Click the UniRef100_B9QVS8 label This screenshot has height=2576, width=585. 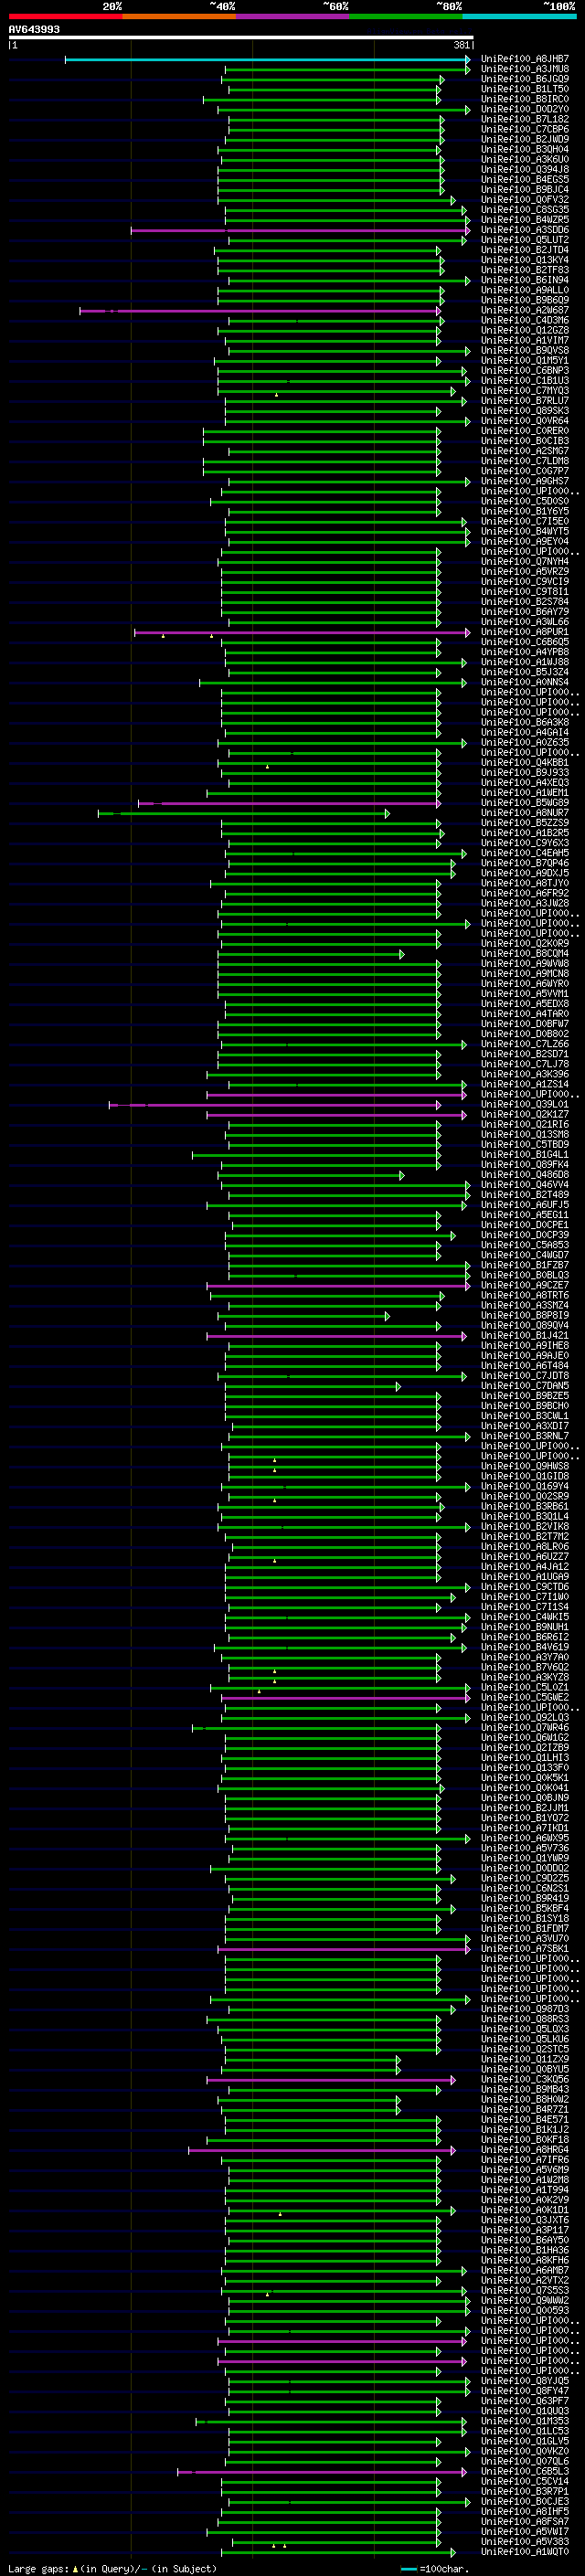click(x=525, y=350)
